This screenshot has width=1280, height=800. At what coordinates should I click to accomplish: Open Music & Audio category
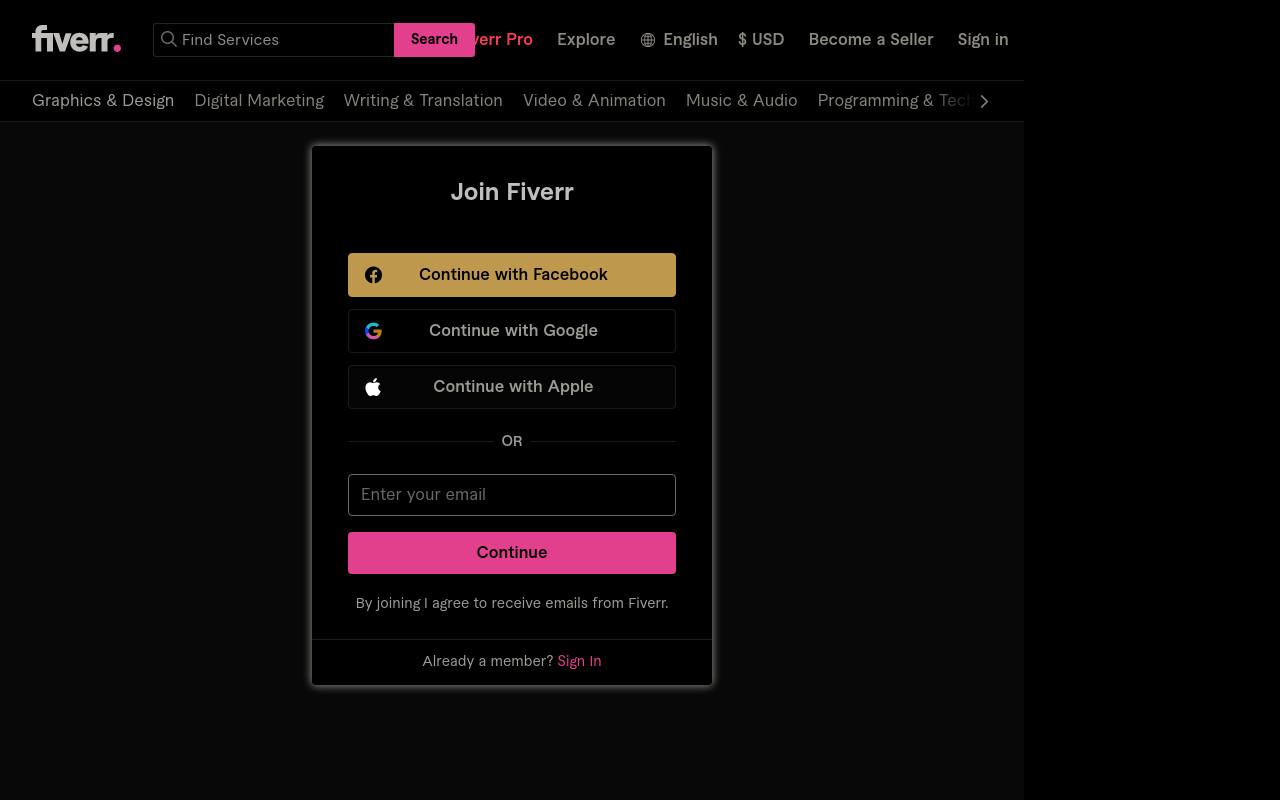[x=741, y=101]
